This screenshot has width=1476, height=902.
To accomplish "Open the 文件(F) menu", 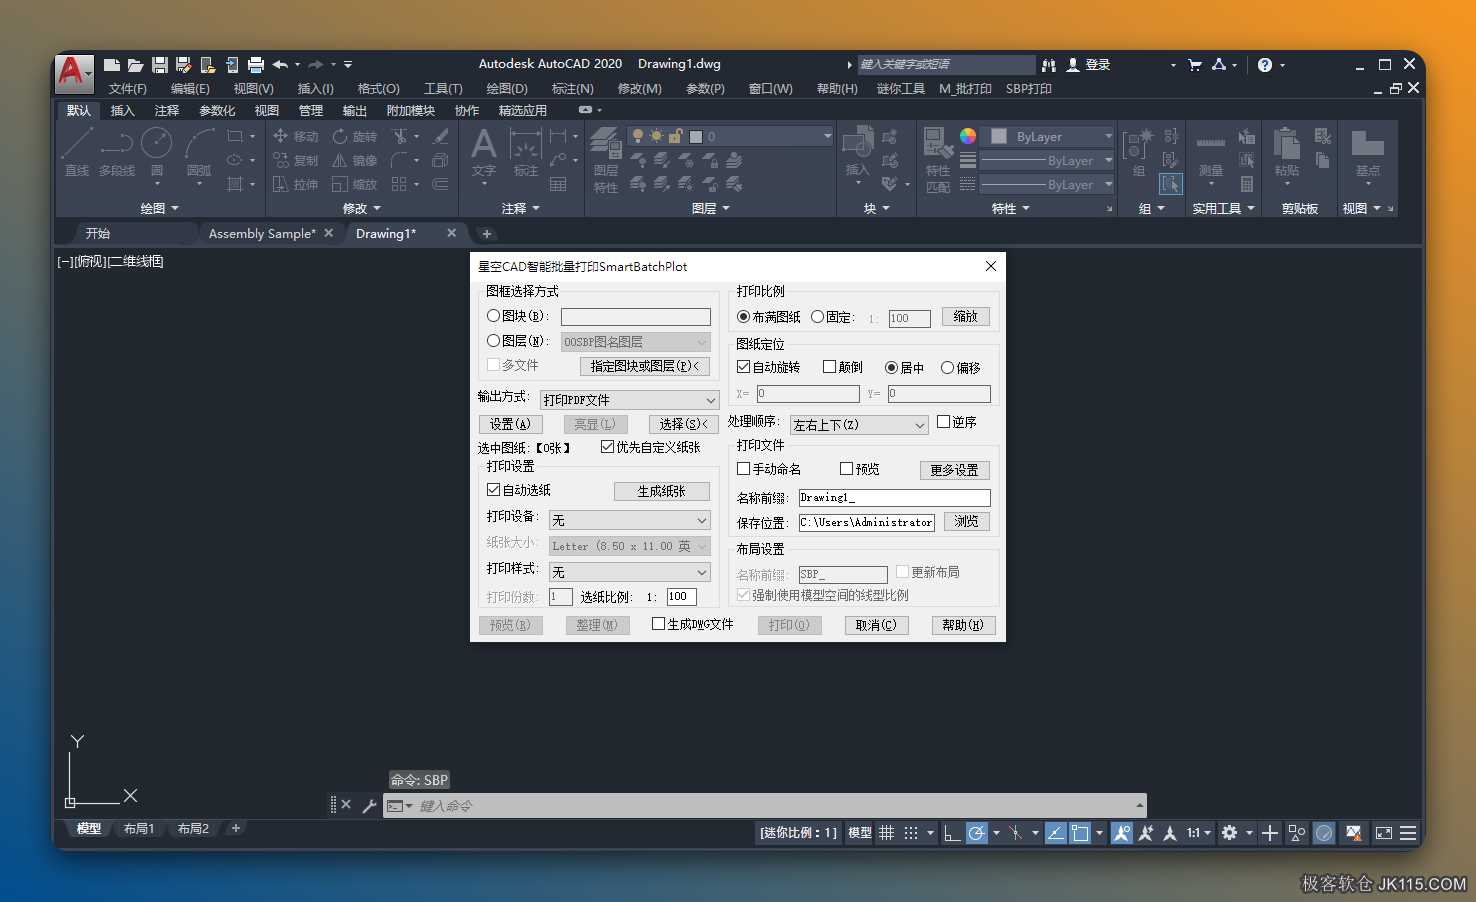I will coord(128,89).
